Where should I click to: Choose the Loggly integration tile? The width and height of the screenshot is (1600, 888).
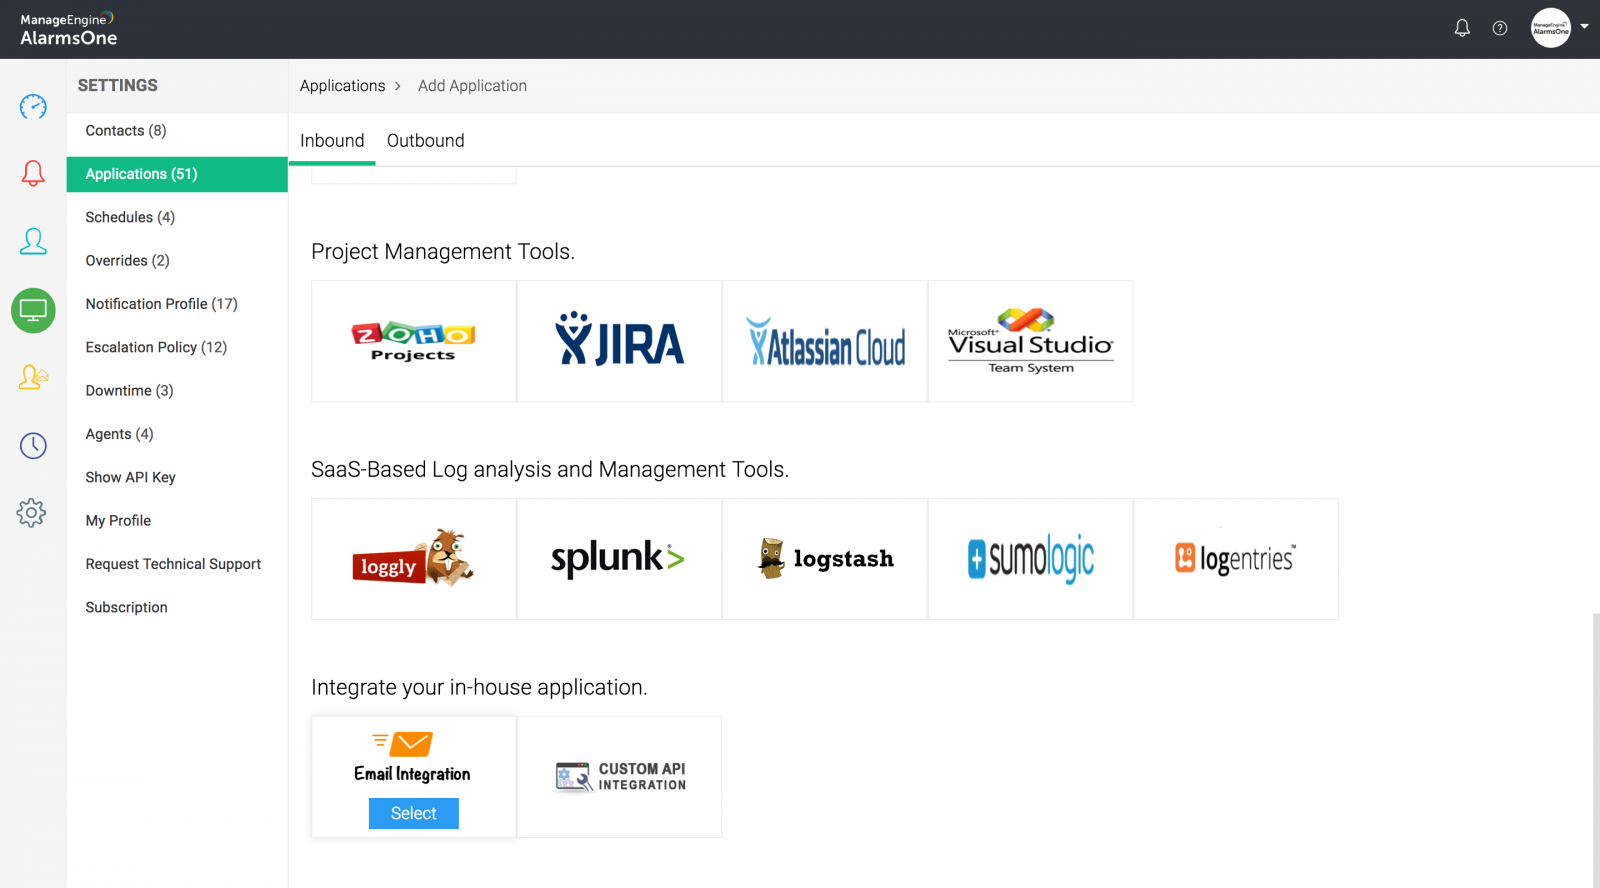coord(414,559)
